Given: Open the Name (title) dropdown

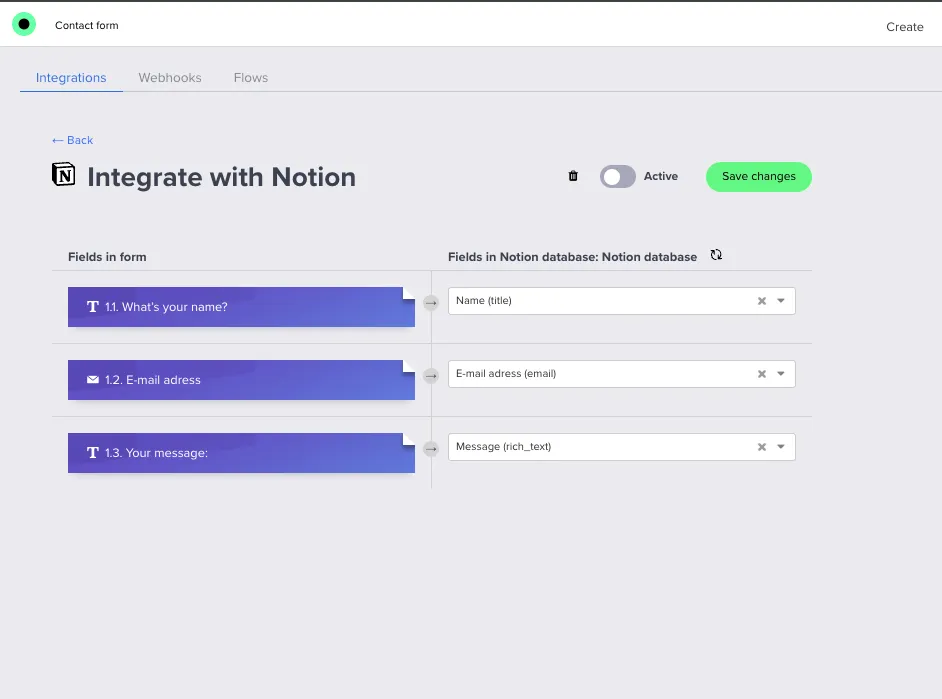Looking at the screenshot, I should tap(781, 300).
